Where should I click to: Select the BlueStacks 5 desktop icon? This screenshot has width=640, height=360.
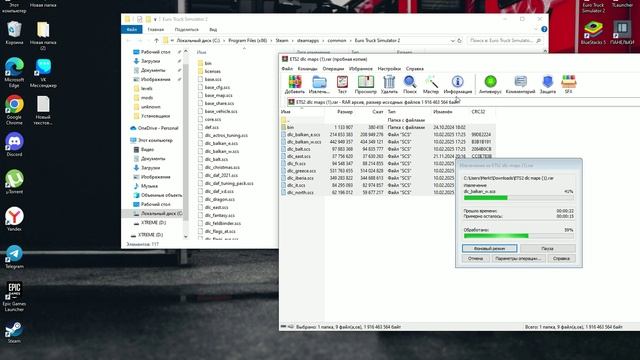(593, 33)
